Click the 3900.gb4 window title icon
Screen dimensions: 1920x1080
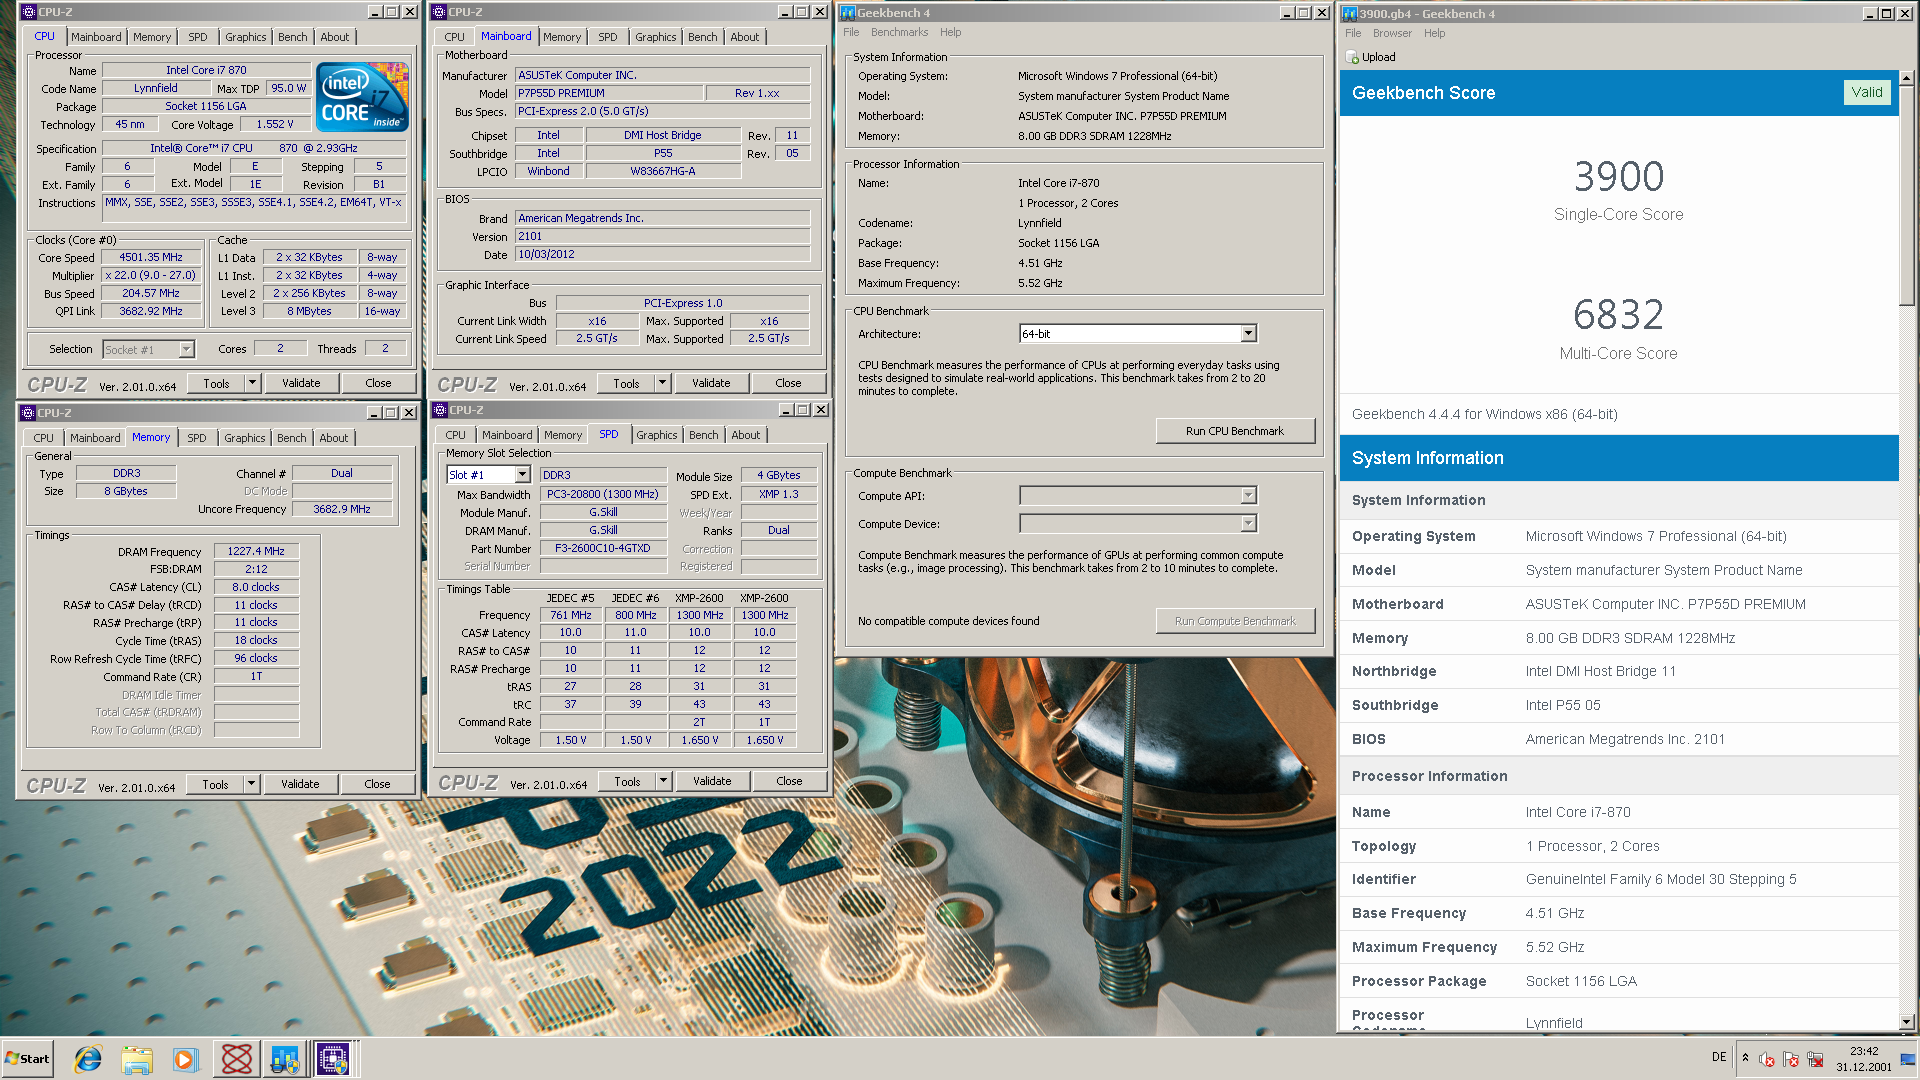pos(1350,14)
